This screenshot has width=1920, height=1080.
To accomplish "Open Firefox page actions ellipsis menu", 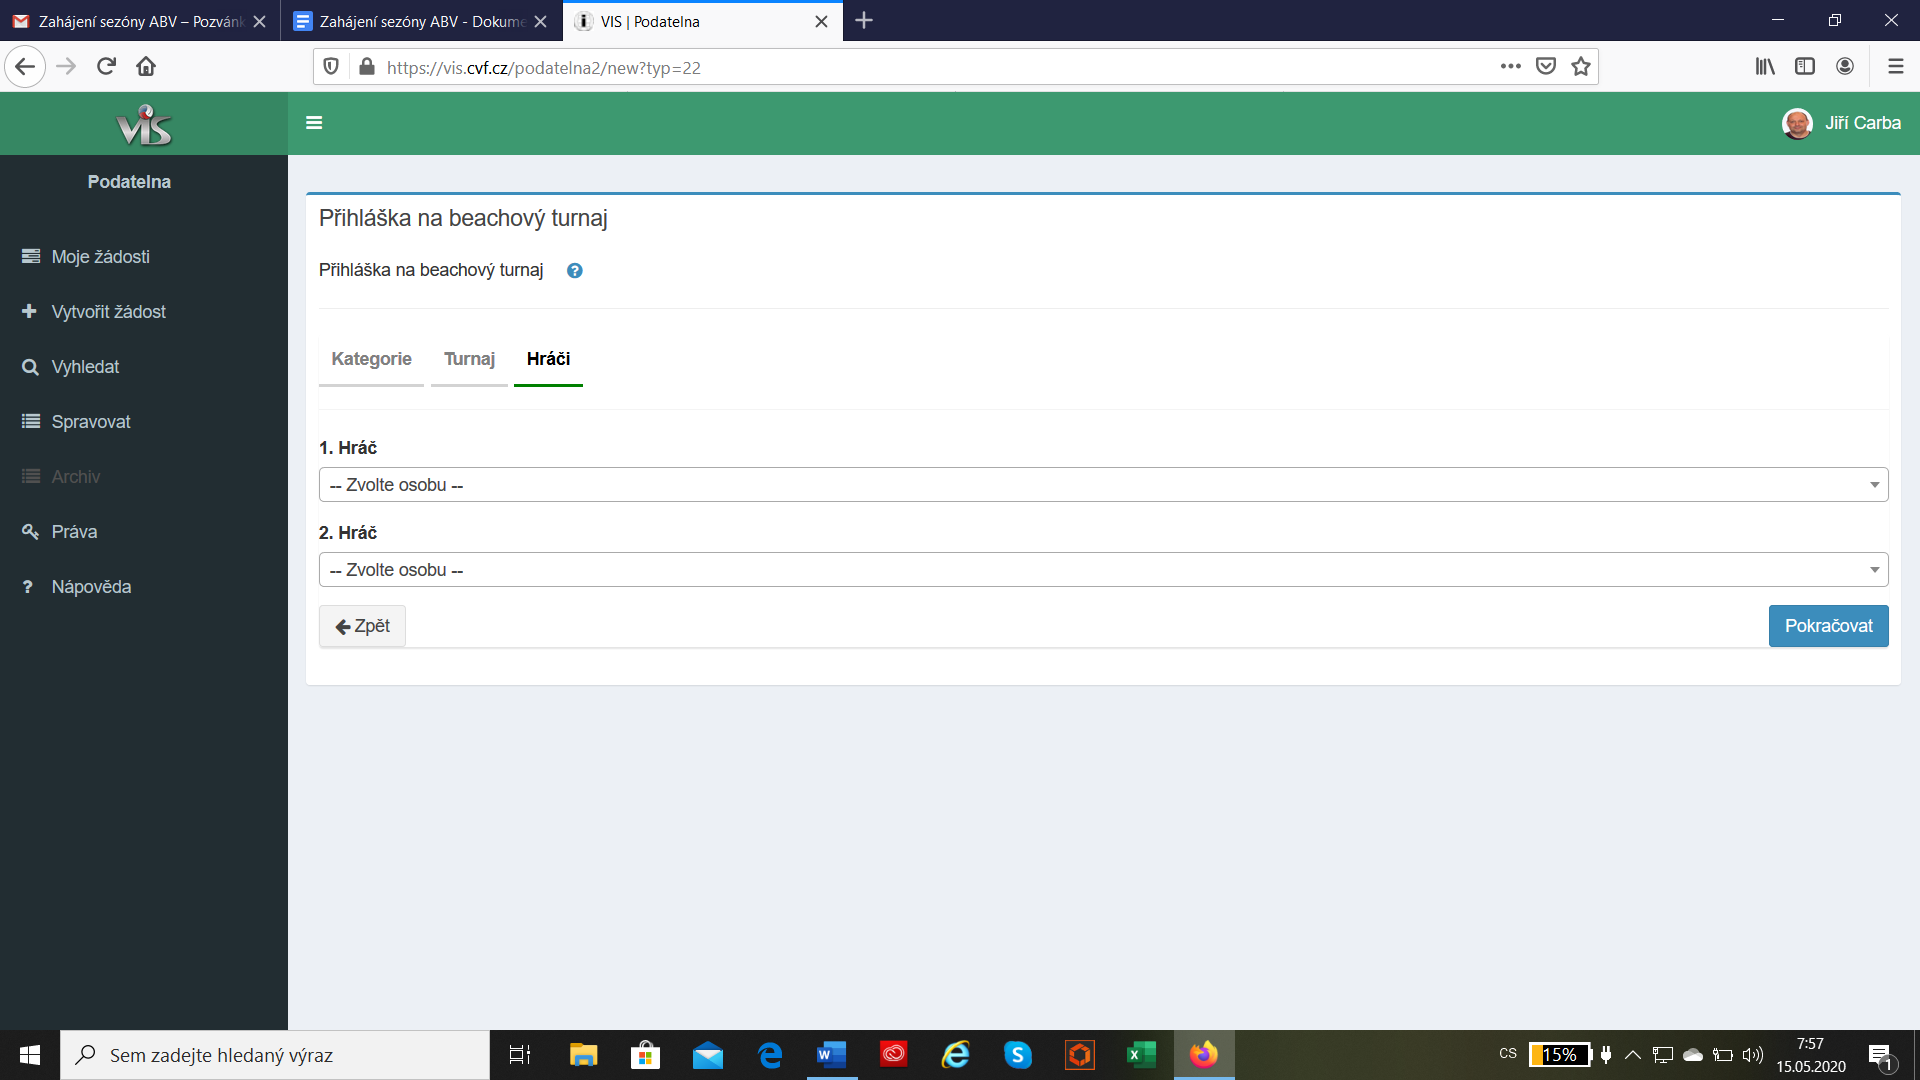I will click(1510, 67).
